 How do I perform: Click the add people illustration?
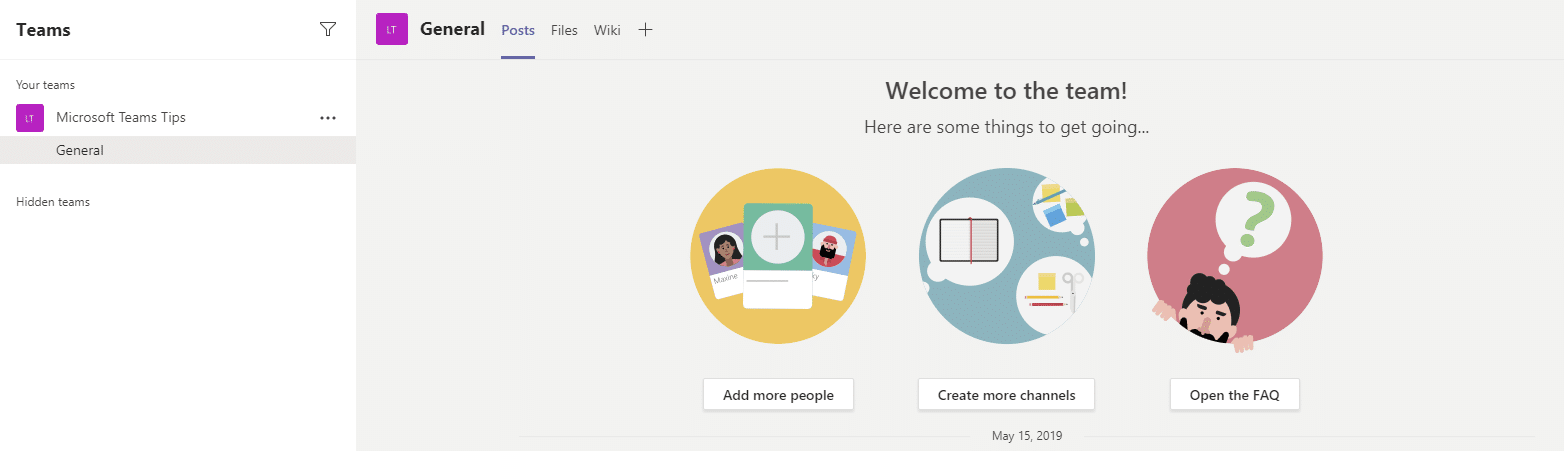pos(778,256)
